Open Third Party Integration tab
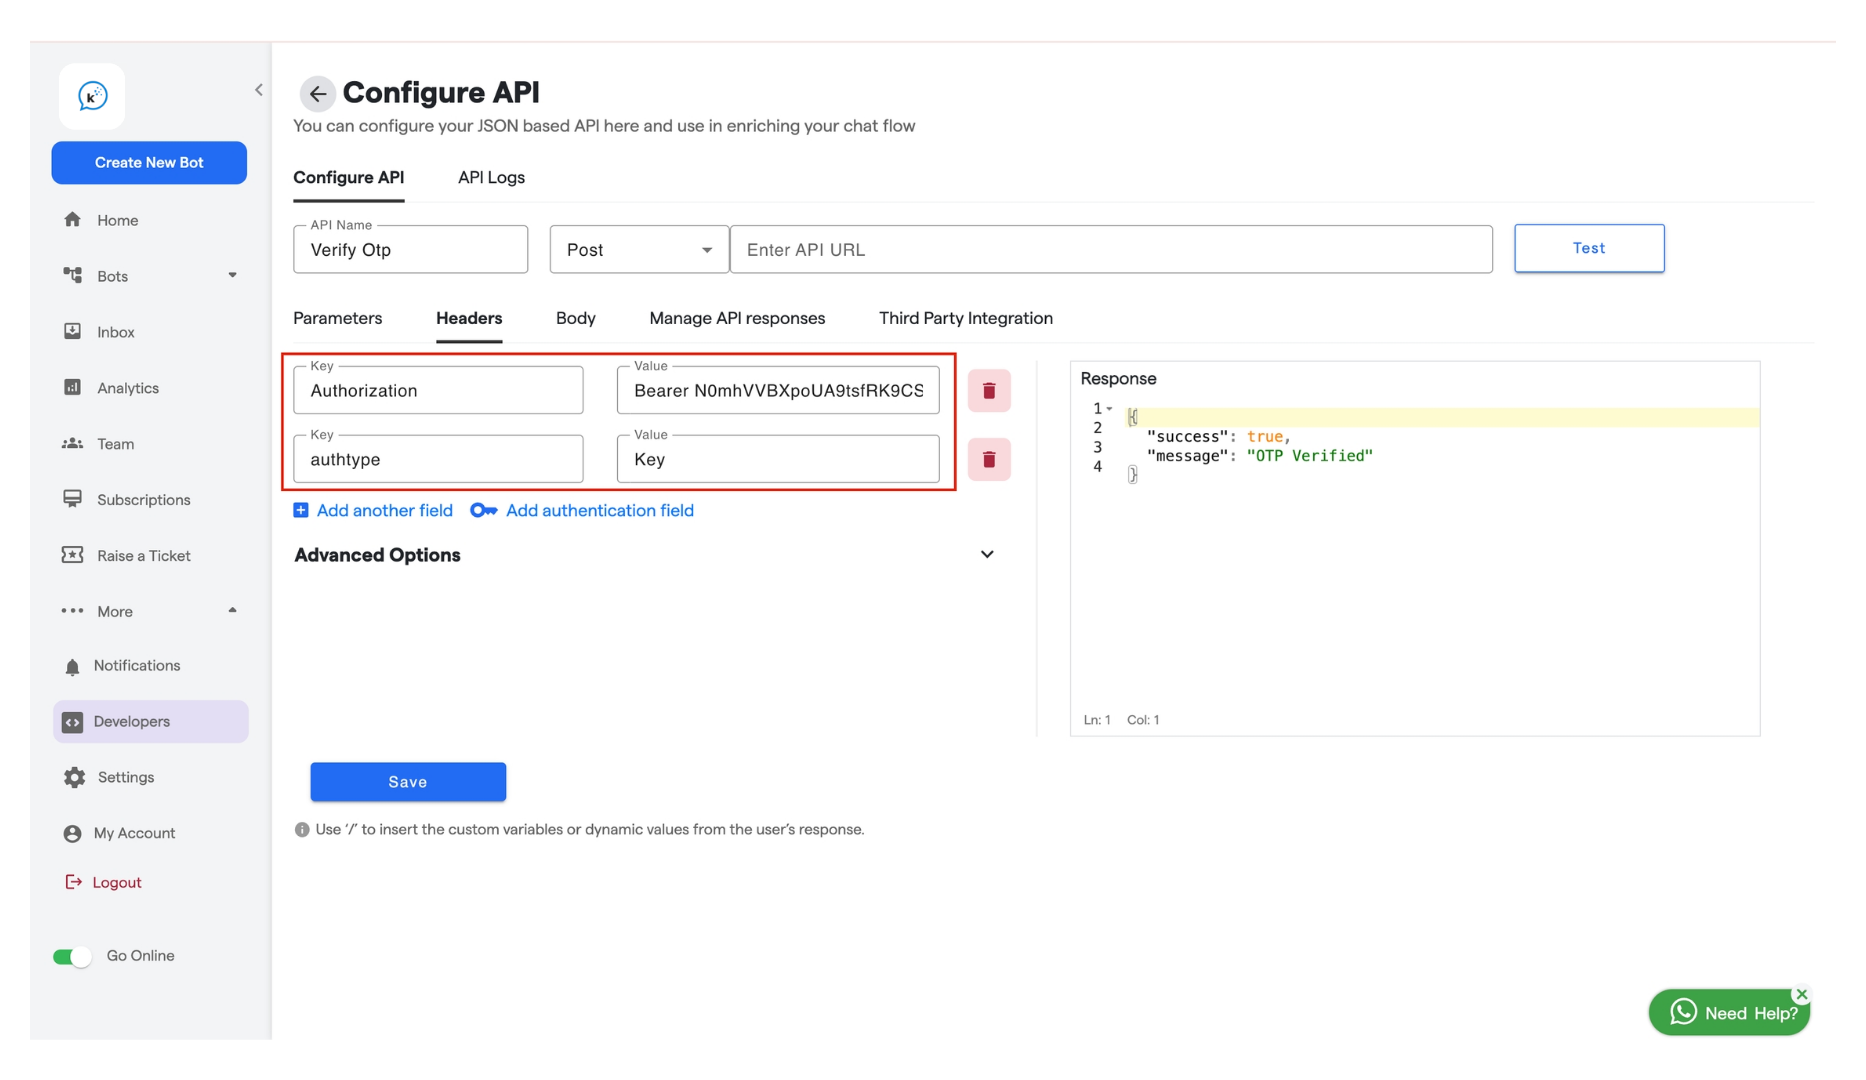This screenshot has width=1866, height=1080. pos(965,318)
